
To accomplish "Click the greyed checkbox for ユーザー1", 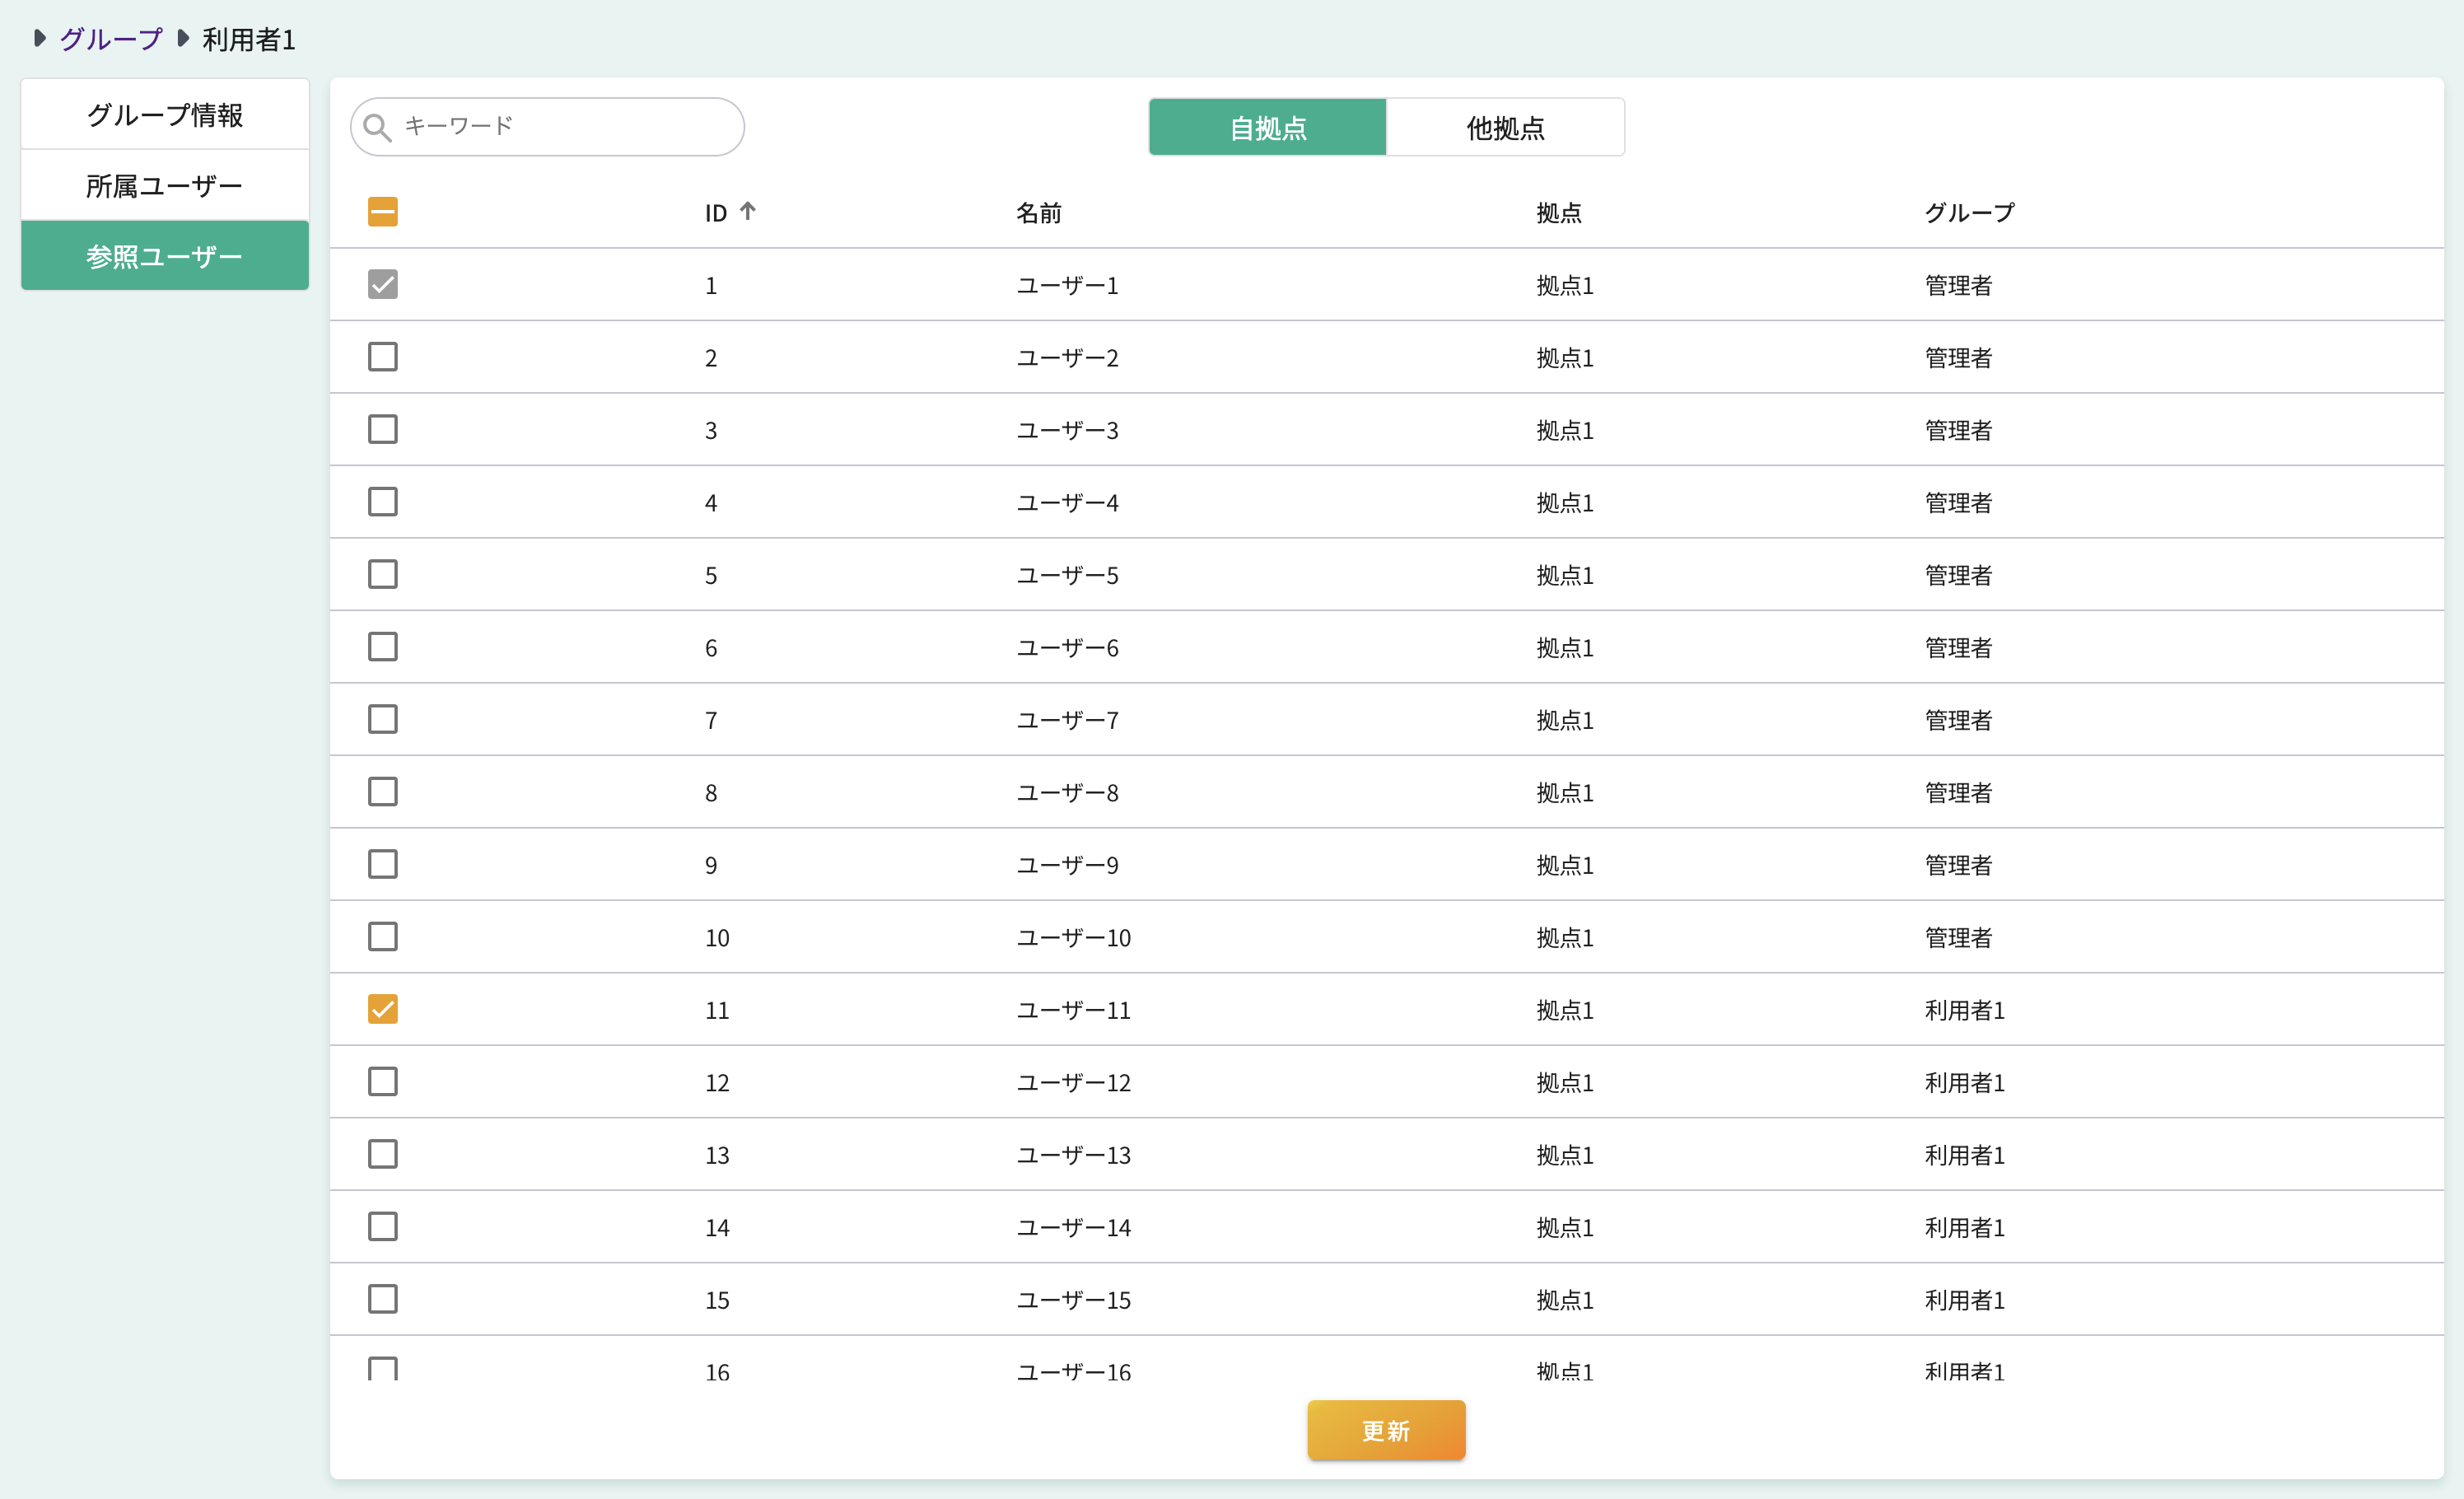I will click(382, 284).
